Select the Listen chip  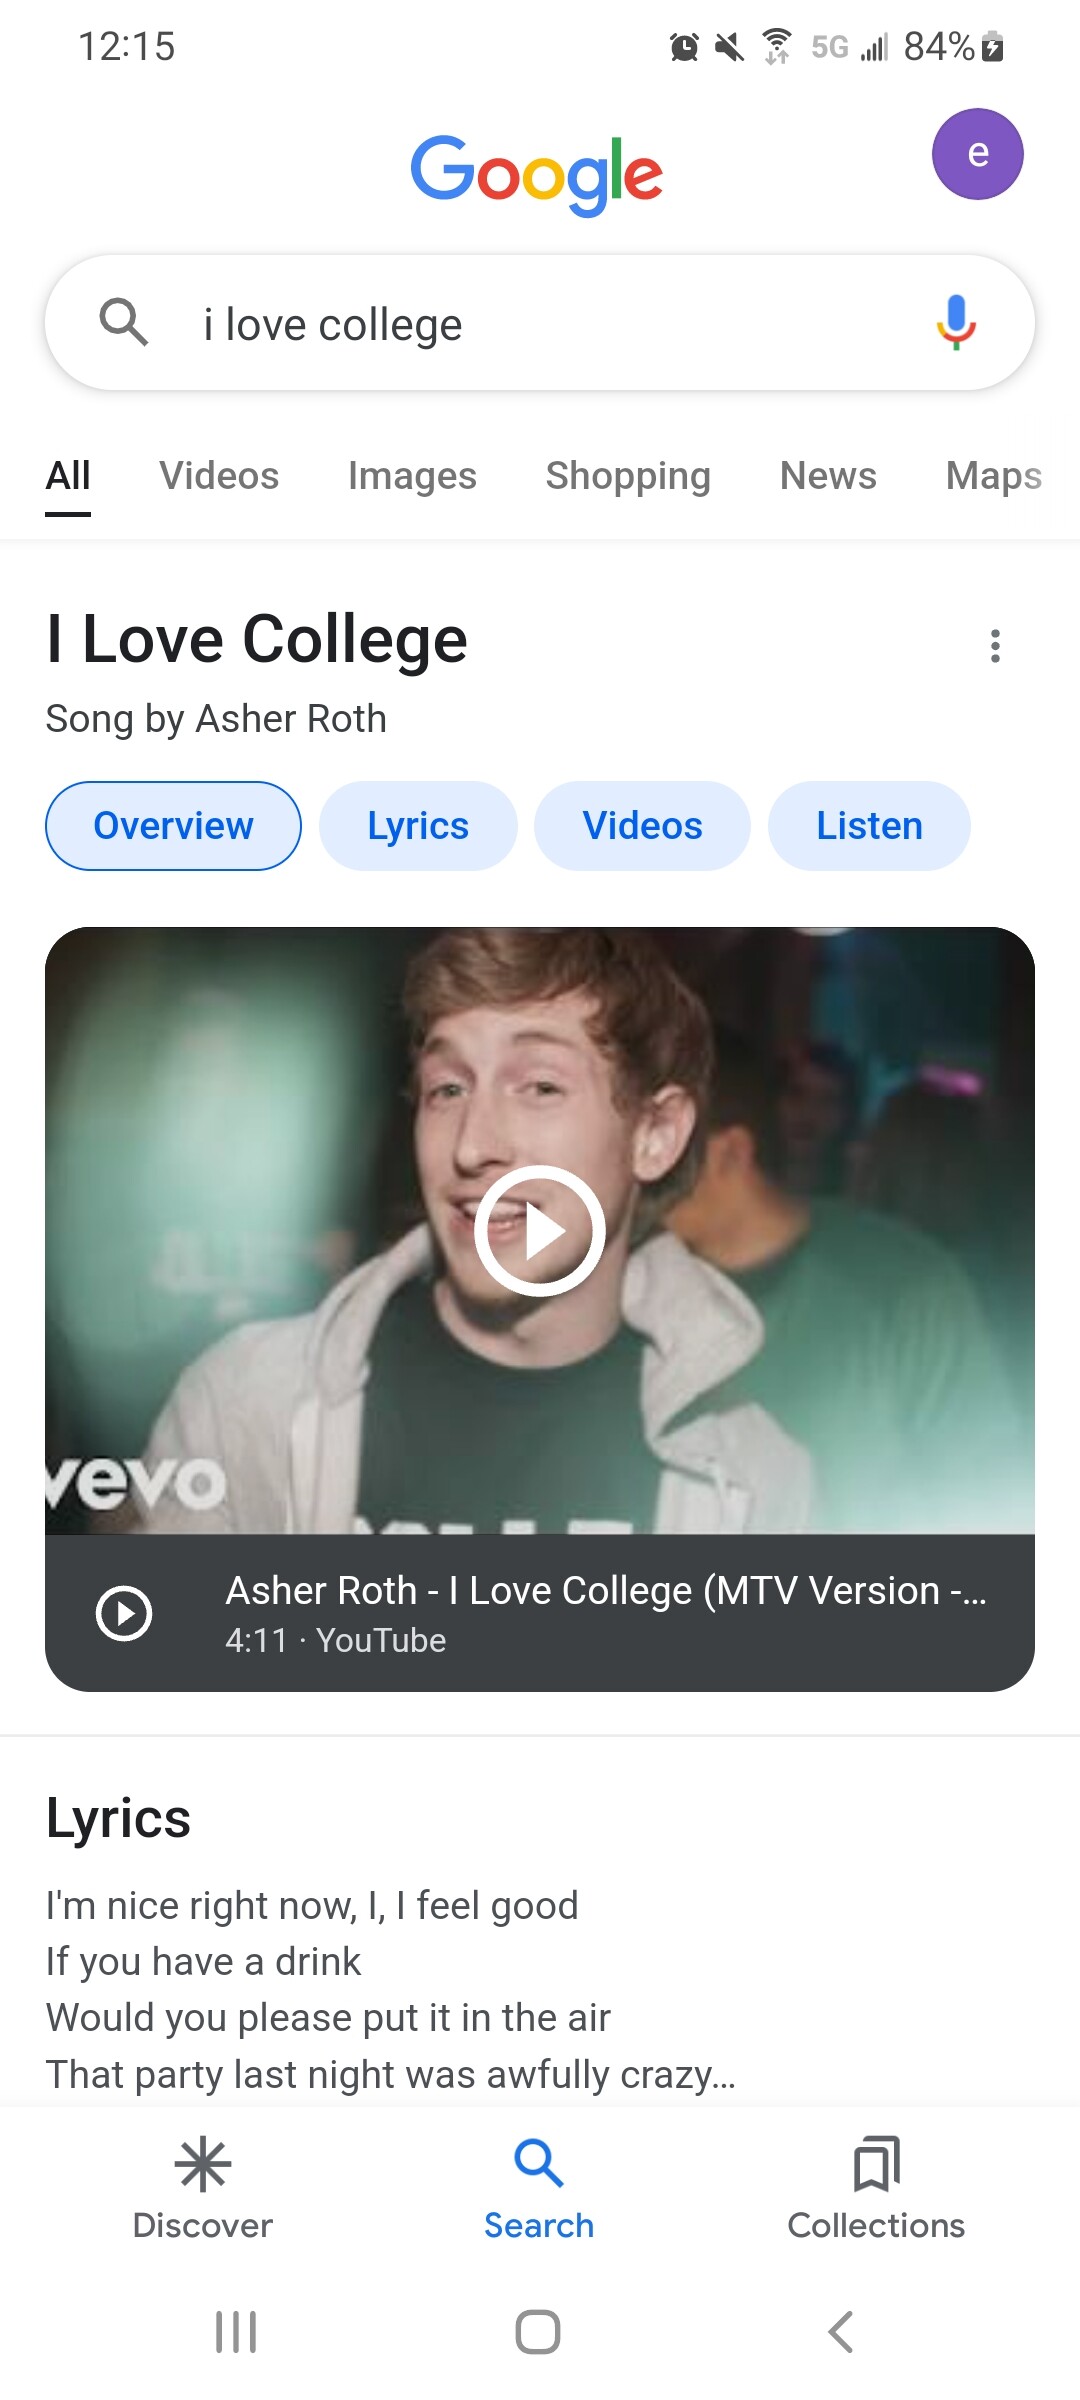tap(869, 826)
